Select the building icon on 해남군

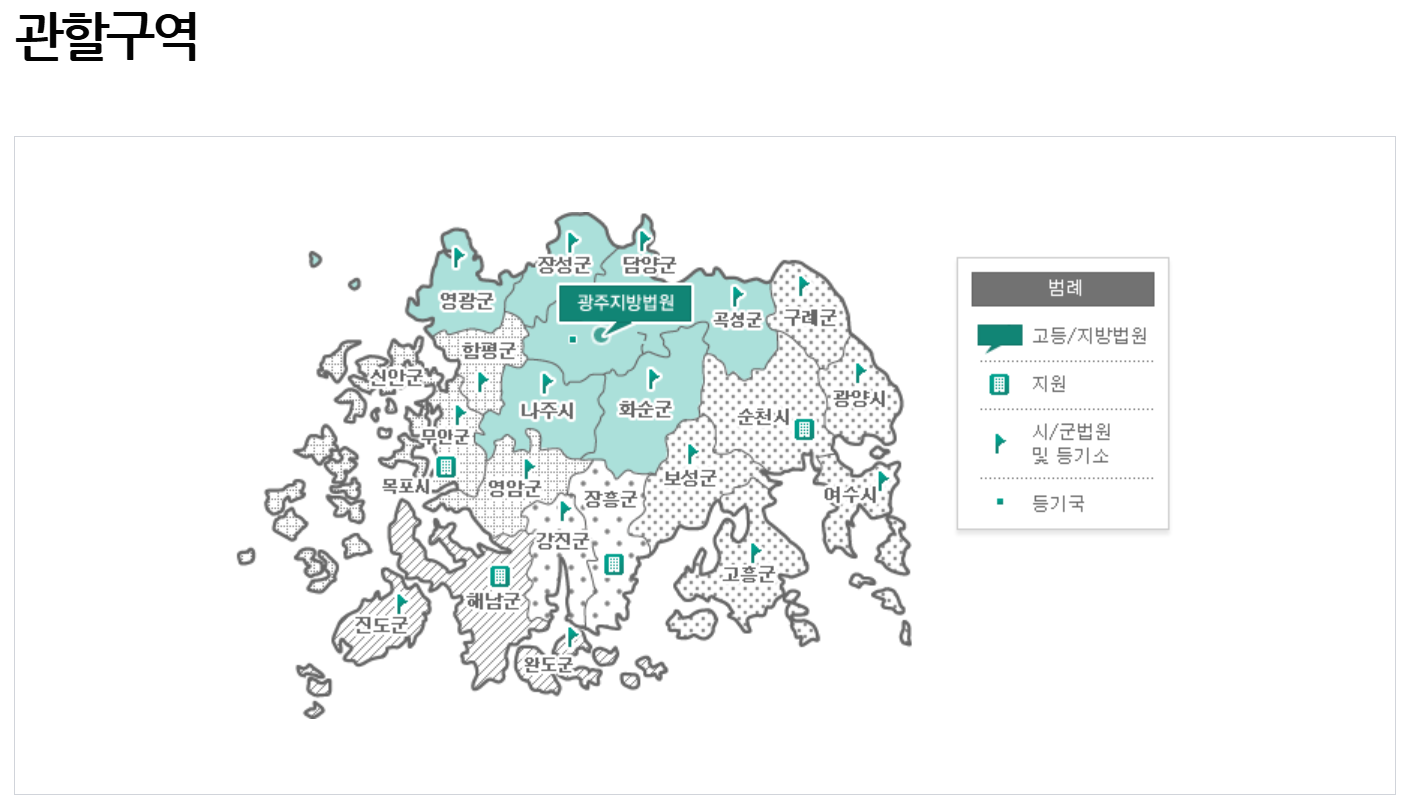(499, 574)
